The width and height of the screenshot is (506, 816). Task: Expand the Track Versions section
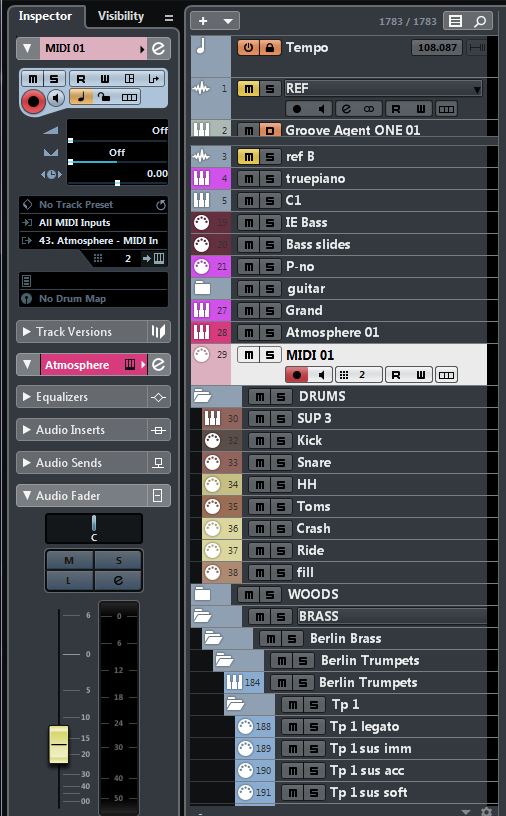pos(27,332)
